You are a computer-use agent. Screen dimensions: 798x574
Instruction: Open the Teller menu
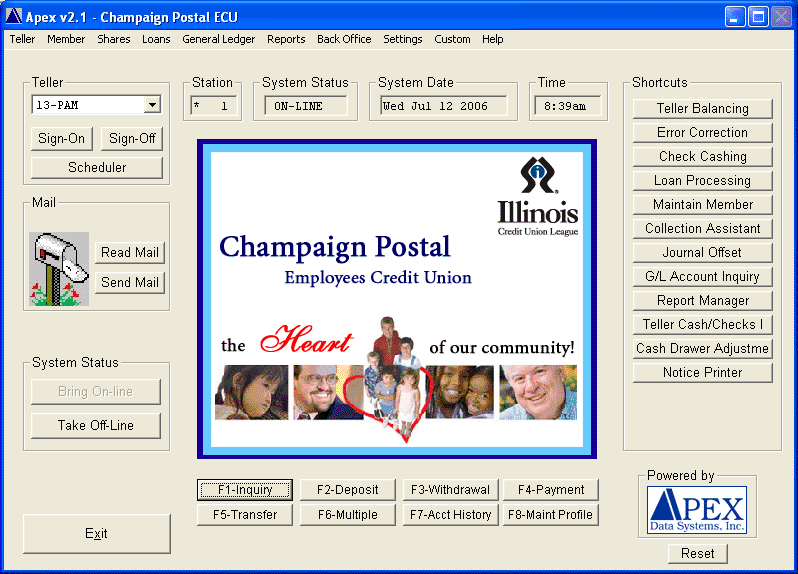[22, 39]
